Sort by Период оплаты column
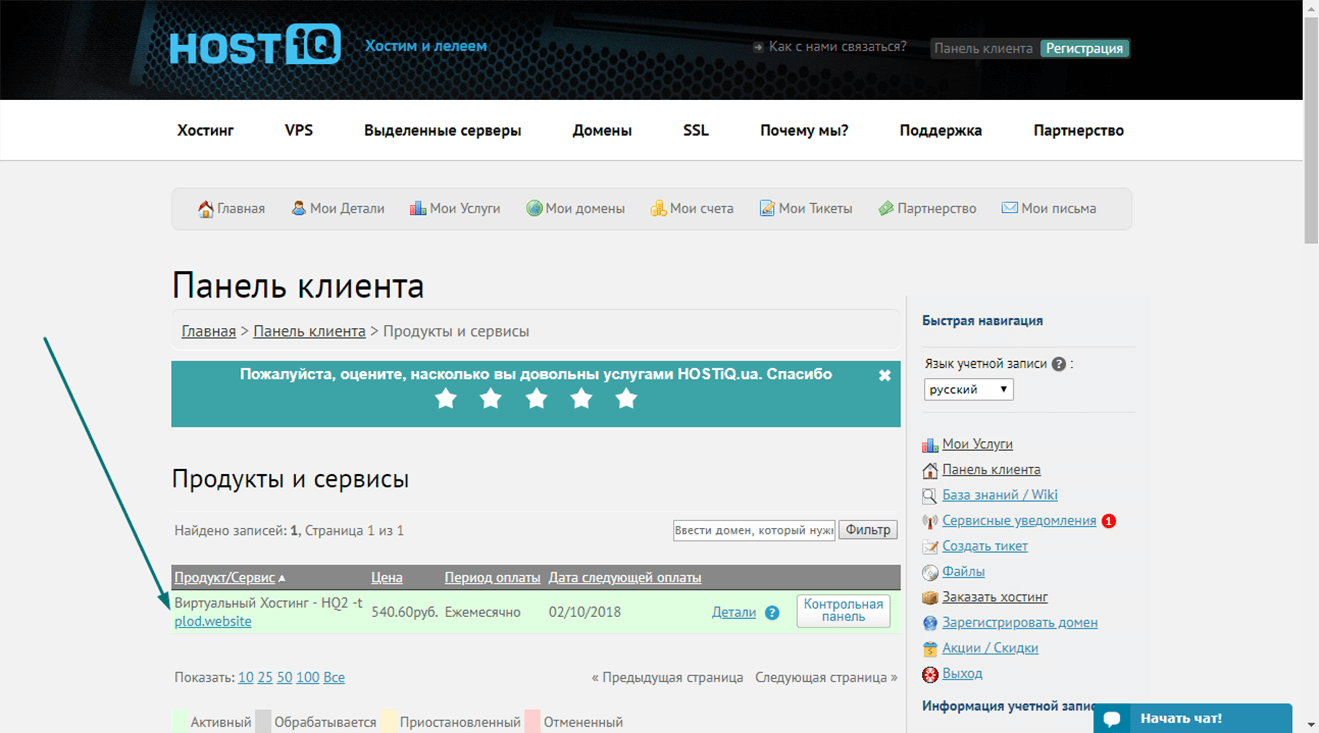This screenshot has width=1319, height=733. (x=493, y=577)
